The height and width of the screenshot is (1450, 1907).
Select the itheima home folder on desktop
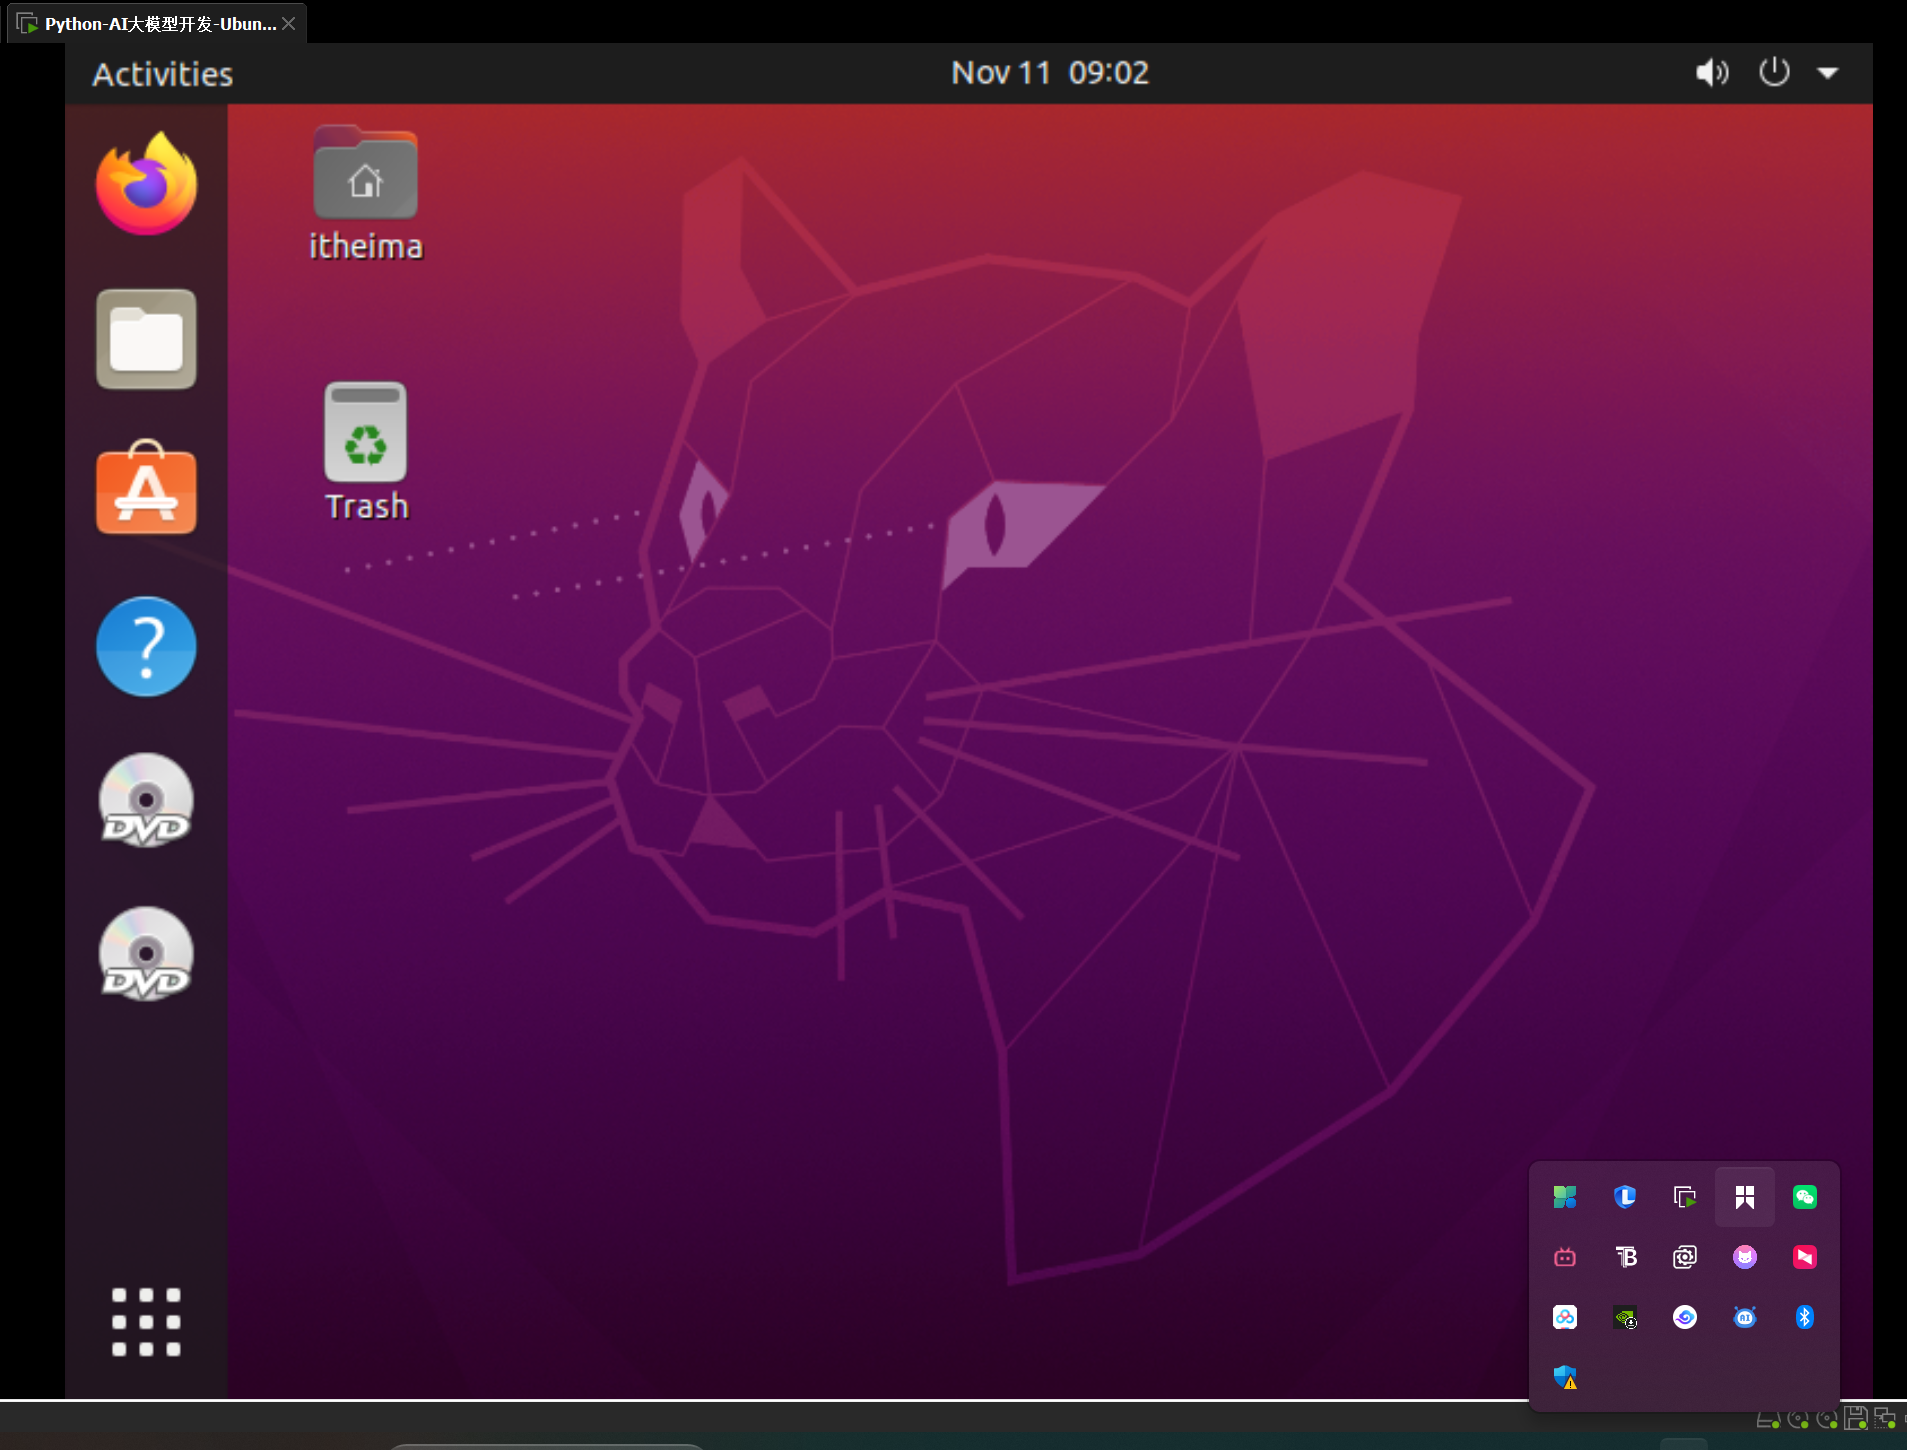click(365, 194)
